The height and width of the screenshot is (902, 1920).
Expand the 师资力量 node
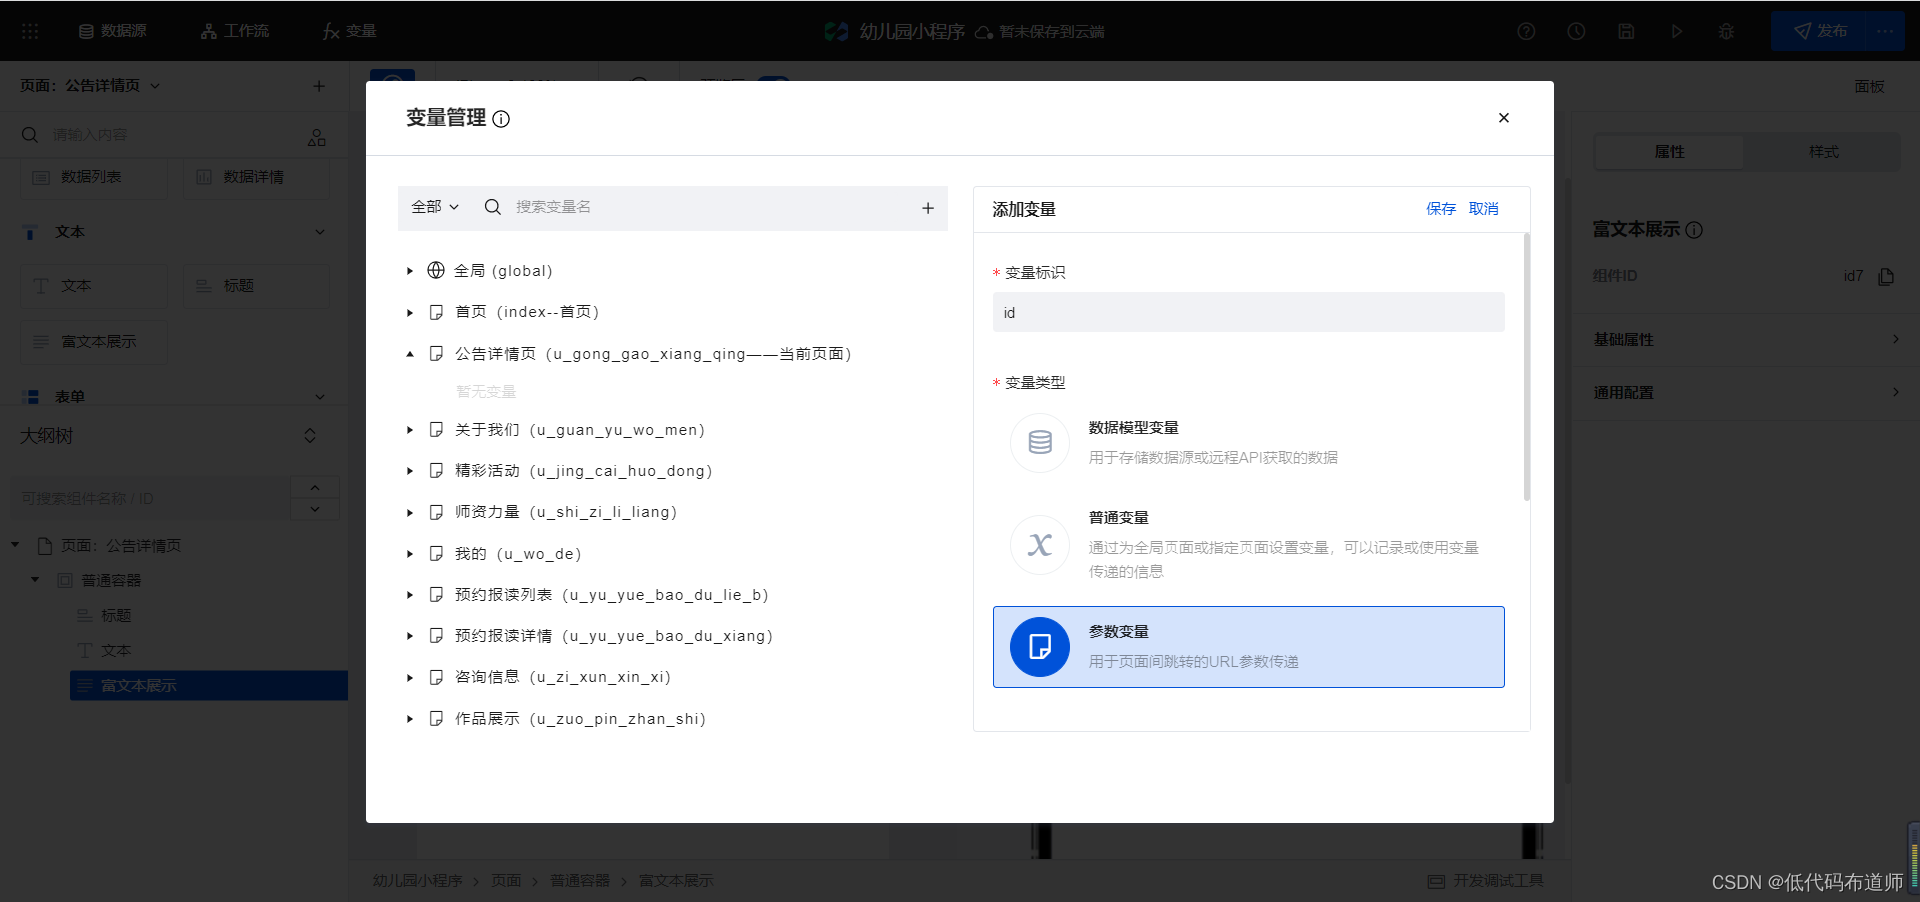coord(410,513)
